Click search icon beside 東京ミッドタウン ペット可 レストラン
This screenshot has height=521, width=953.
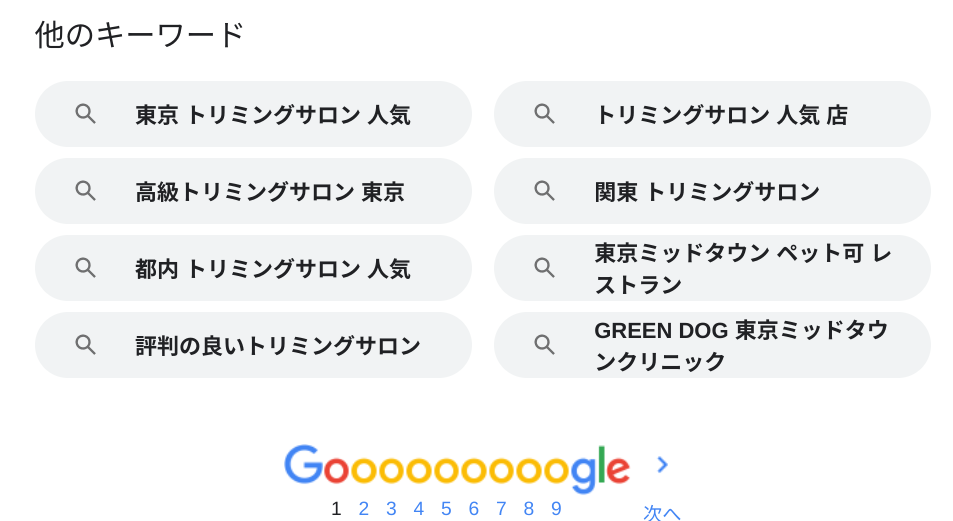click(544, 268)
